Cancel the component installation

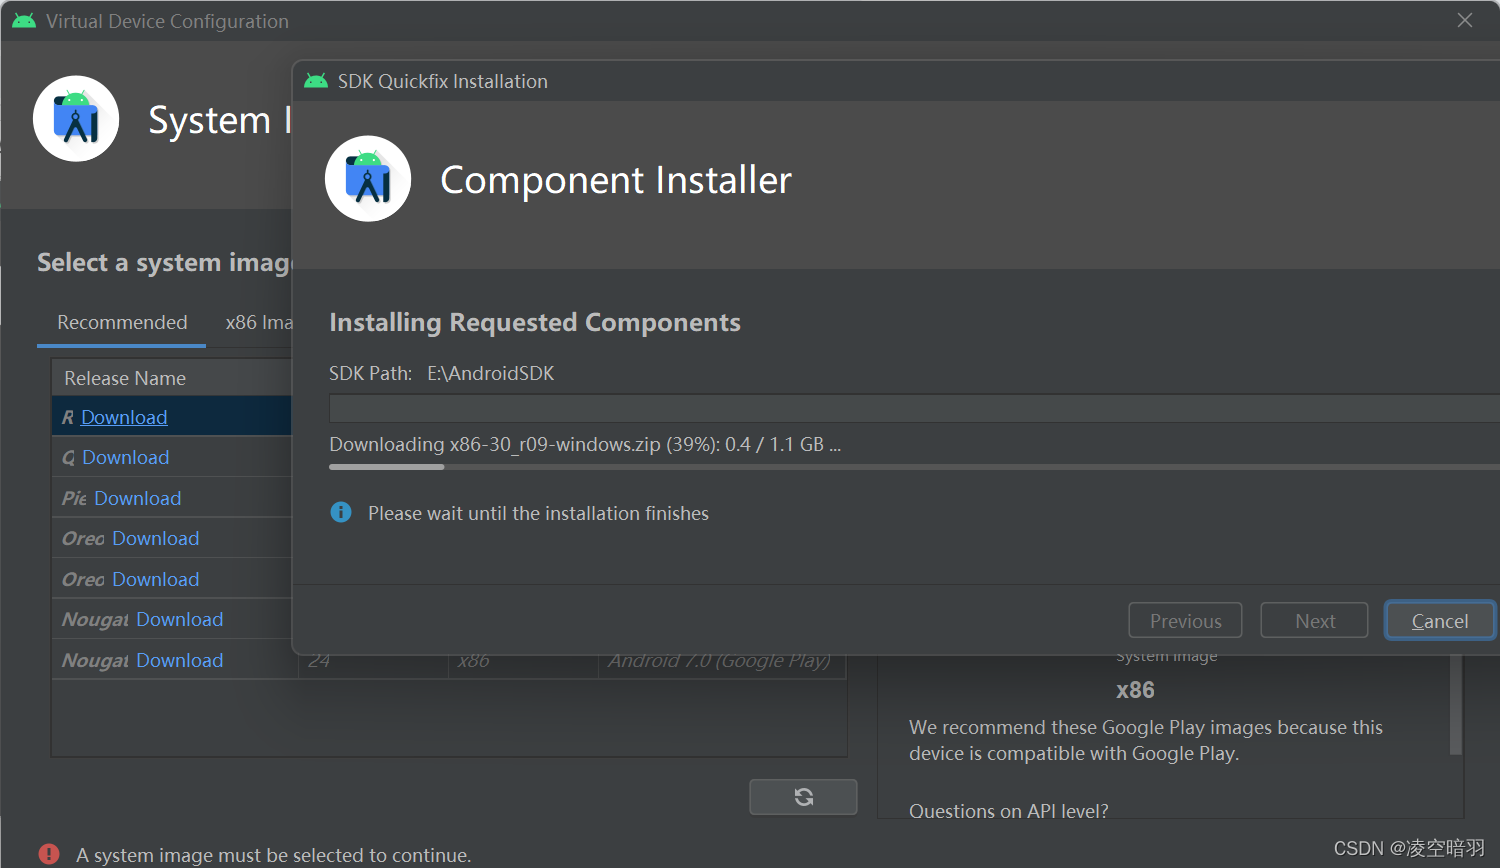click(x=1440, y=621)
